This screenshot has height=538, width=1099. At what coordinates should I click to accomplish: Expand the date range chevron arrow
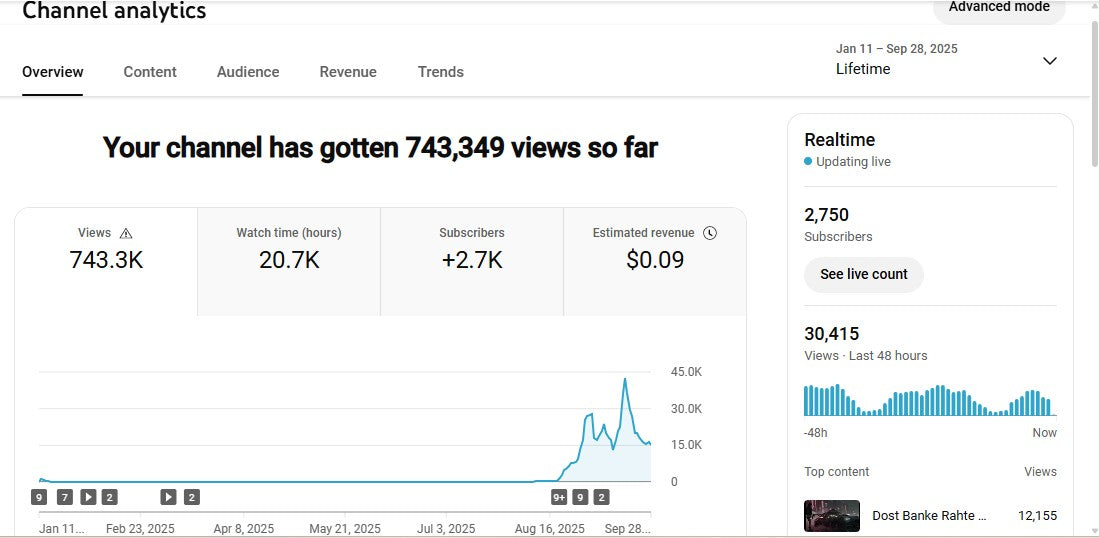[x=1049, y=61]
